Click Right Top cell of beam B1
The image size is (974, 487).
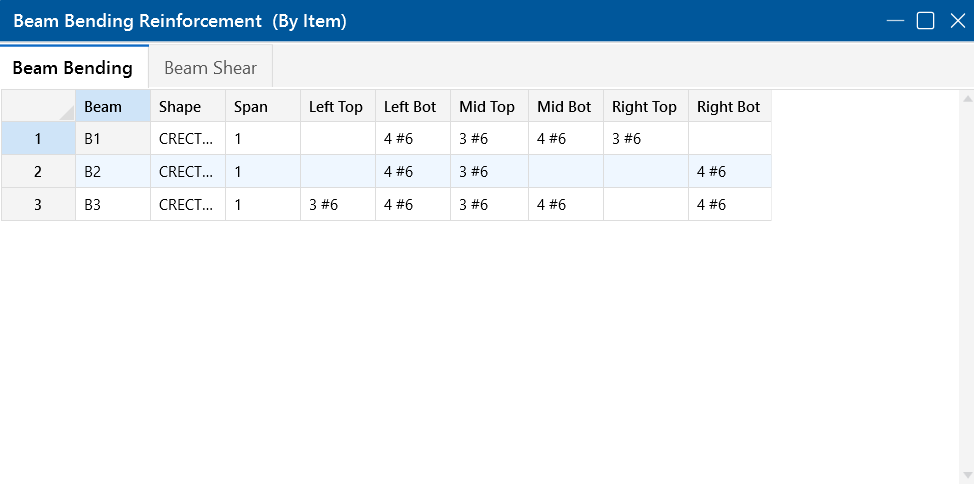click(645, 139)
